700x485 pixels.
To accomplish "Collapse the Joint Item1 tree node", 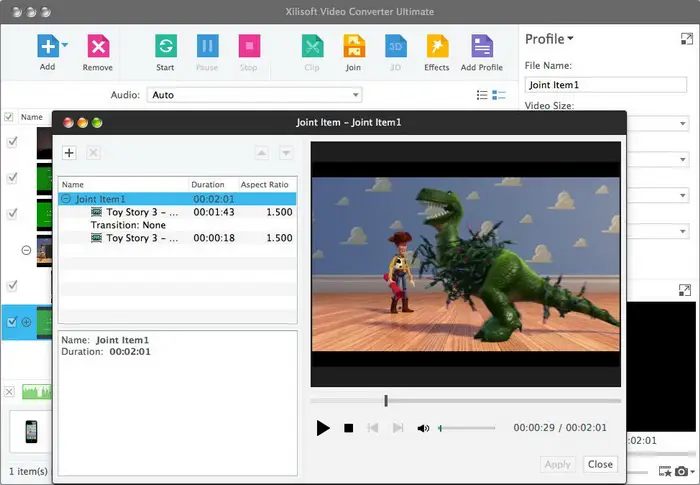I will pyautogui.click(x=66, y=199).
